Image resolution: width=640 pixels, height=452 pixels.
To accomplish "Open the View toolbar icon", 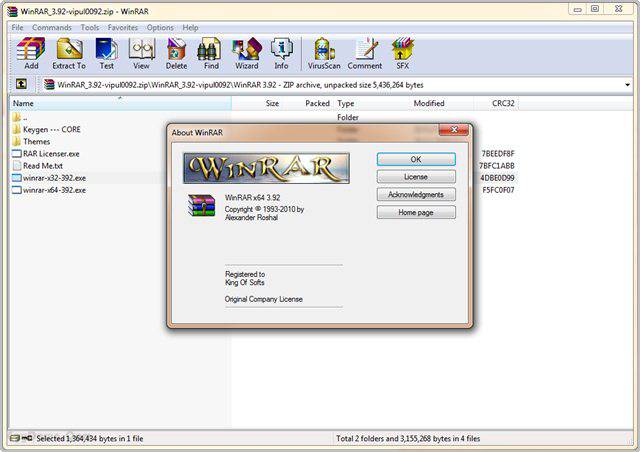I will point(141,53).
